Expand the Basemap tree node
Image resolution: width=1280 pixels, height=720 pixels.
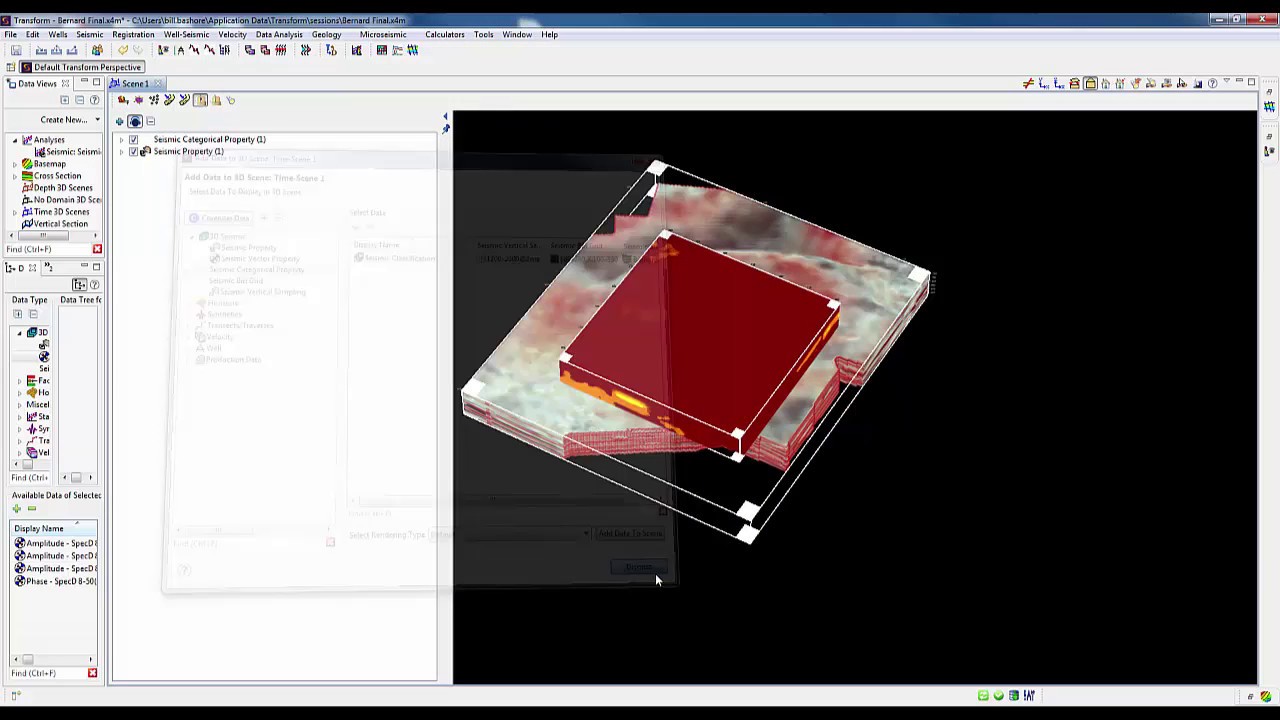tap(15, 164)
